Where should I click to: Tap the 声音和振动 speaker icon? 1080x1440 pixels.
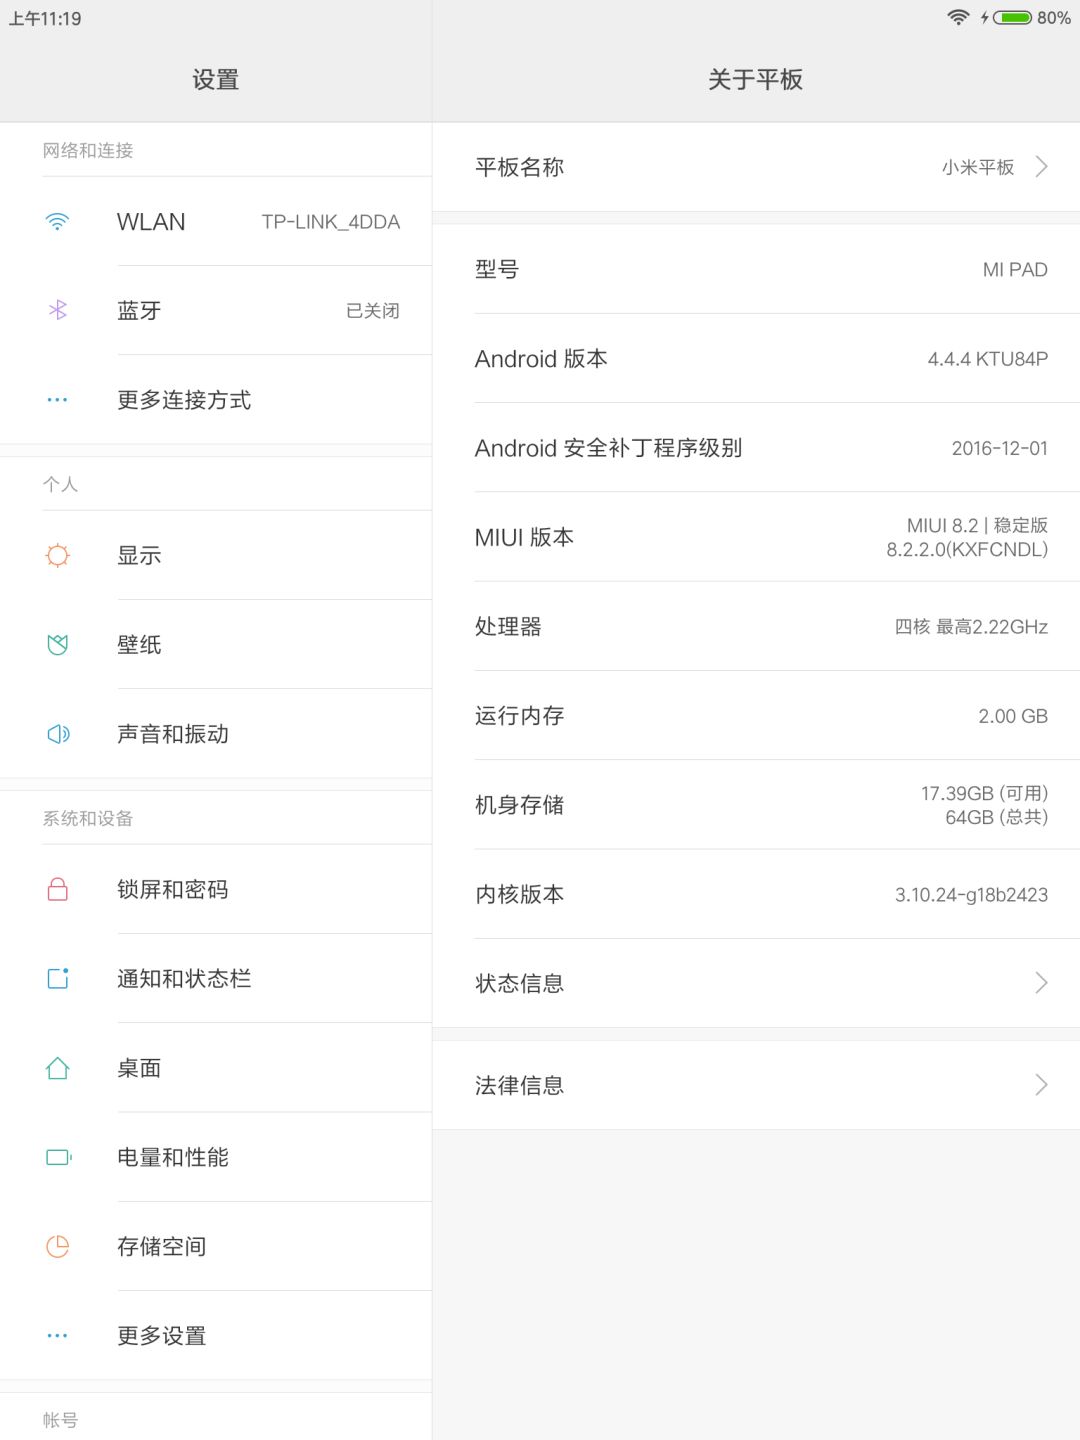pos(58,734)
